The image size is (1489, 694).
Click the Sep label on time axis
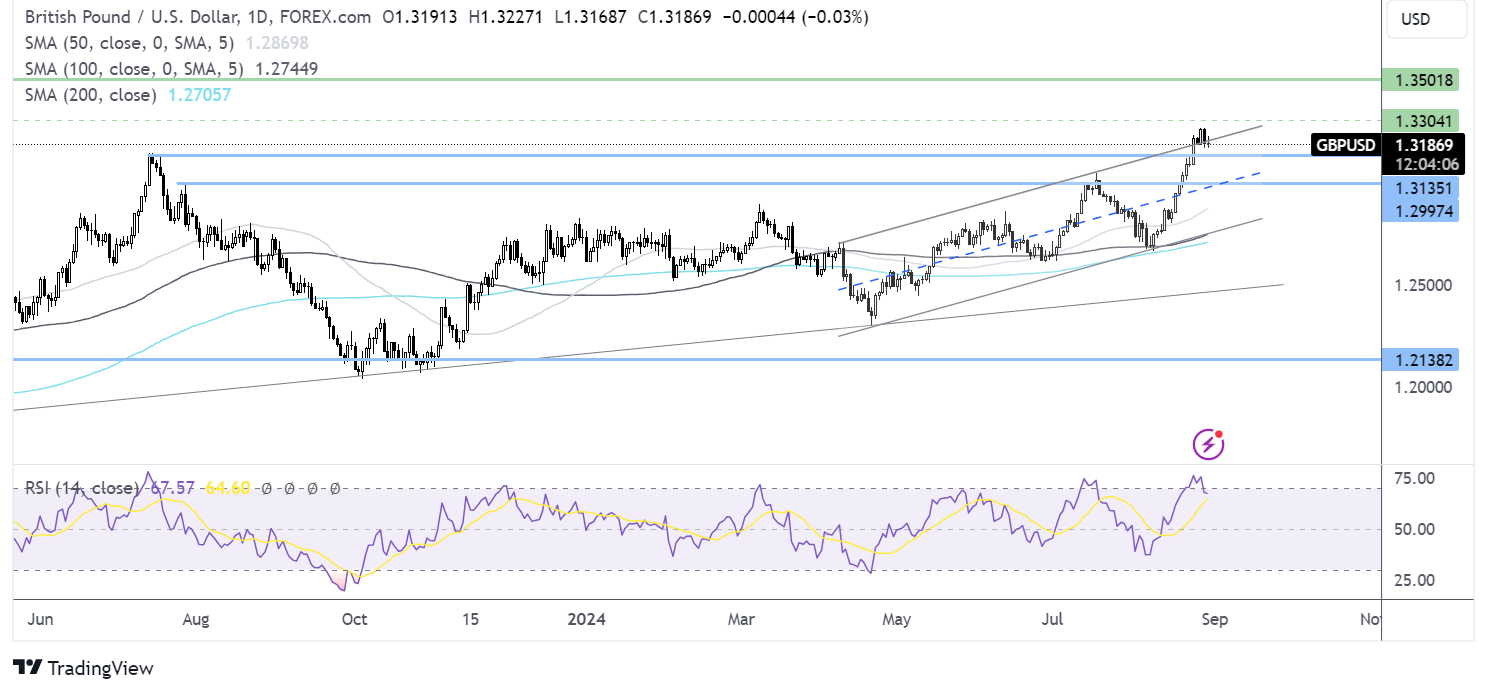1213,620
